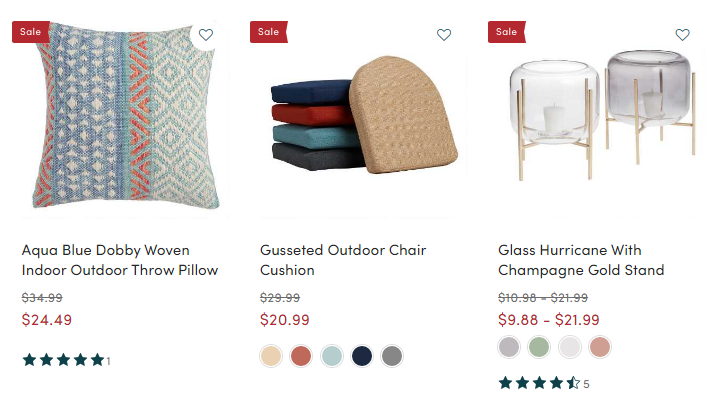
Task: Open Aqua Blue Dobby Woven Pillow title
Action: [120, 260]
